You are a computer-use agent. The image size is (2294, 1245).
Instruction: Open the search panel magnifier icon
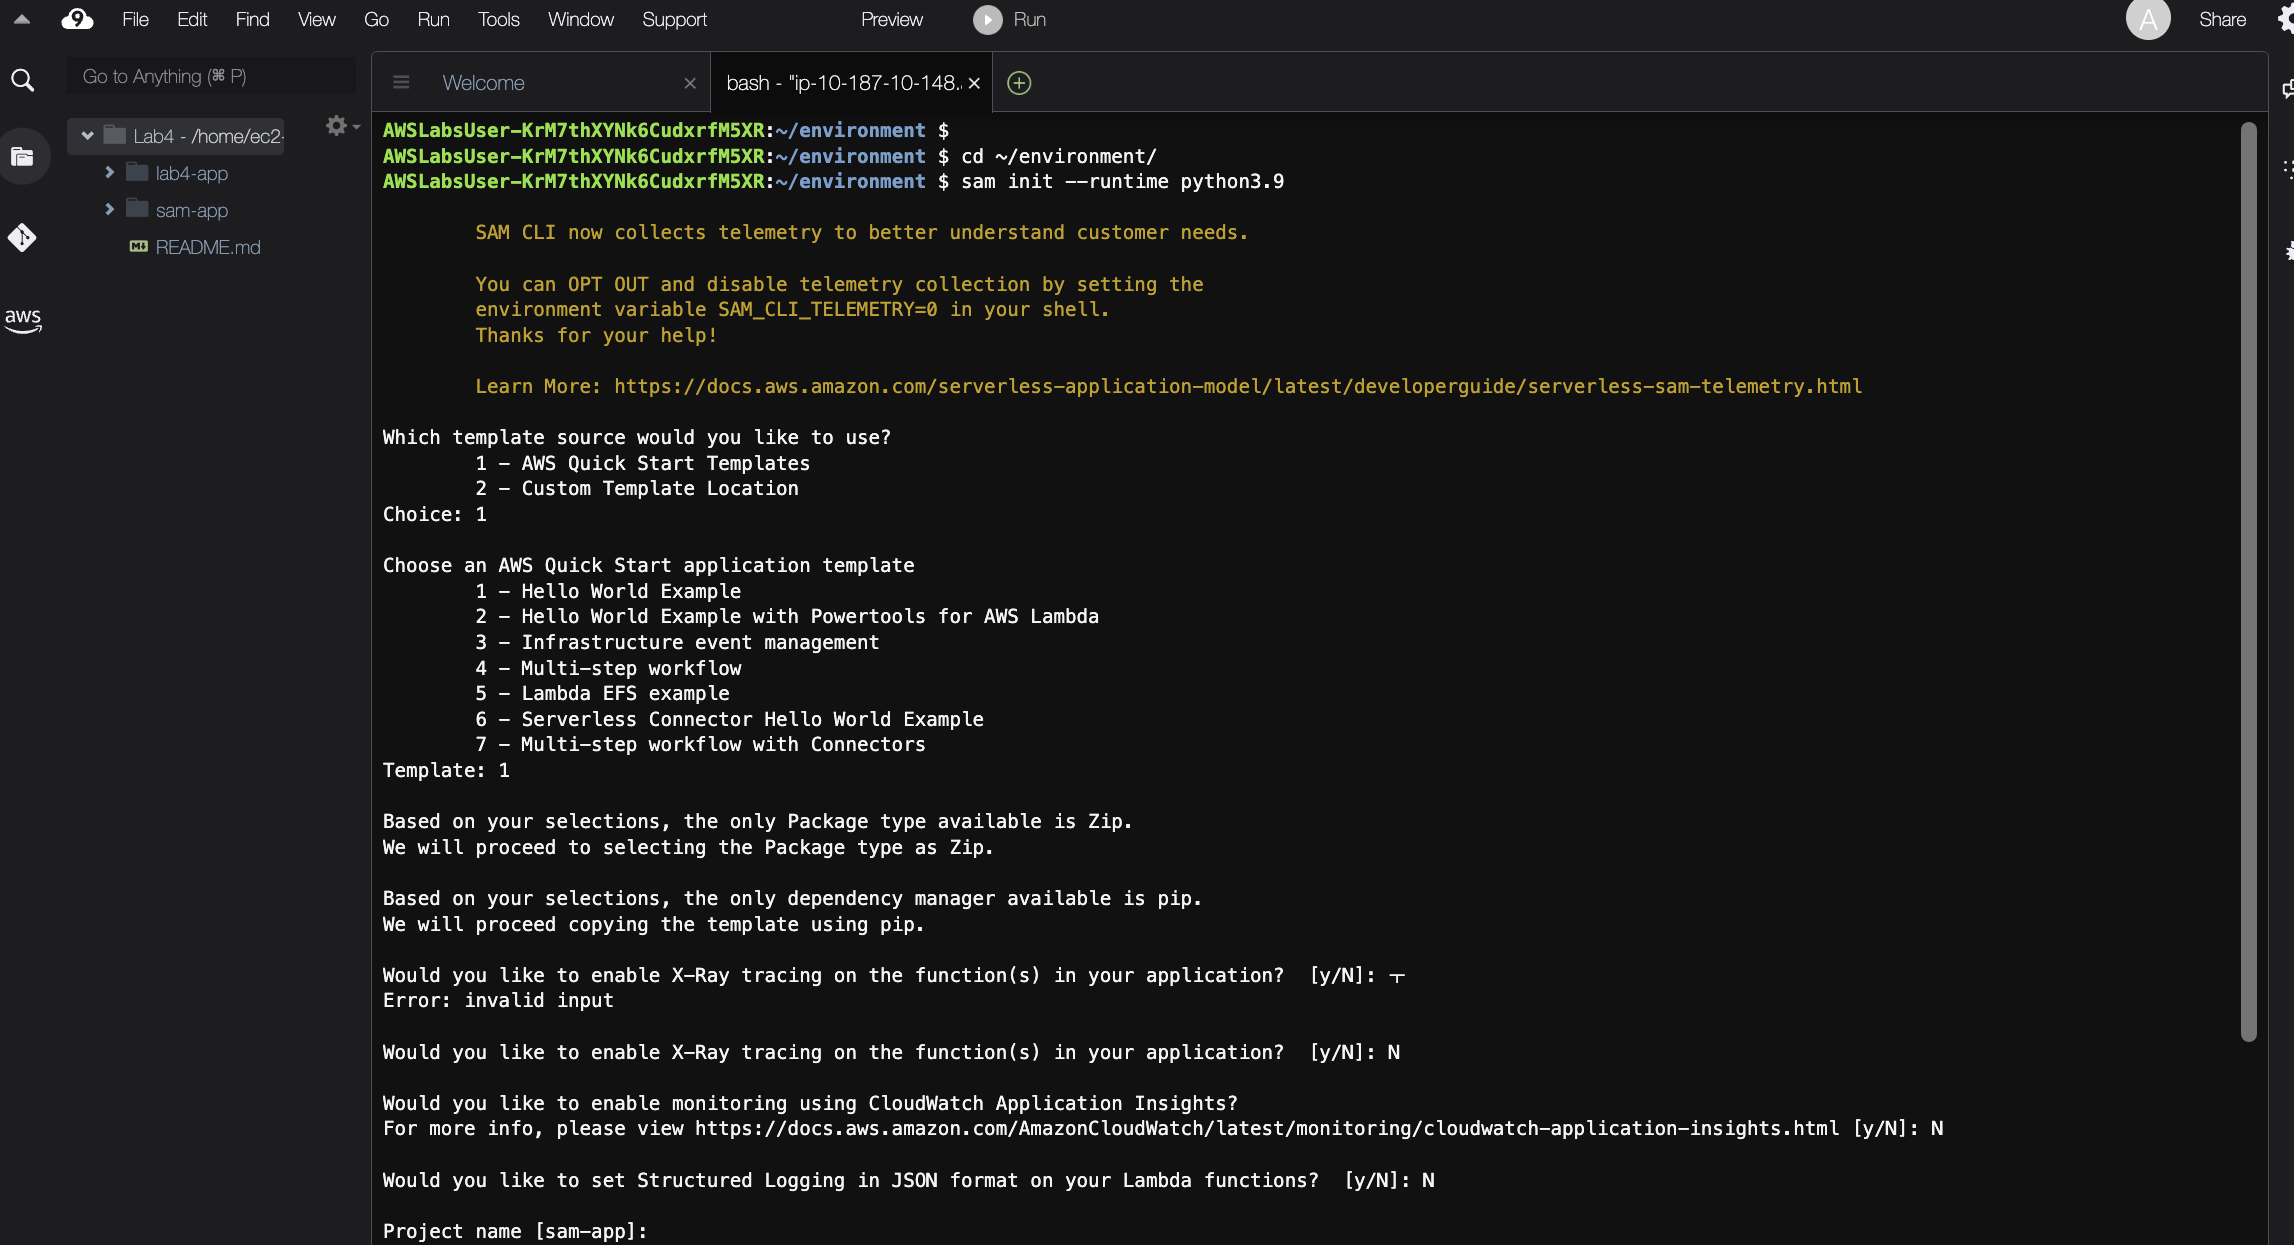tap(22, 80)
